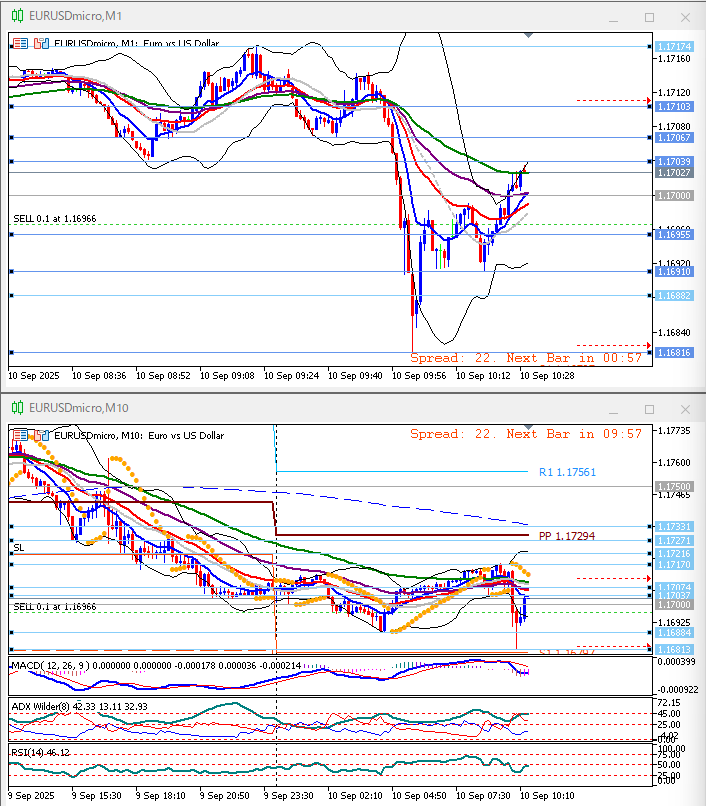706x806 pixels.
Task: Click the middle candlestick icon in the M10 chart corner
Action: [x=35, y=435]
